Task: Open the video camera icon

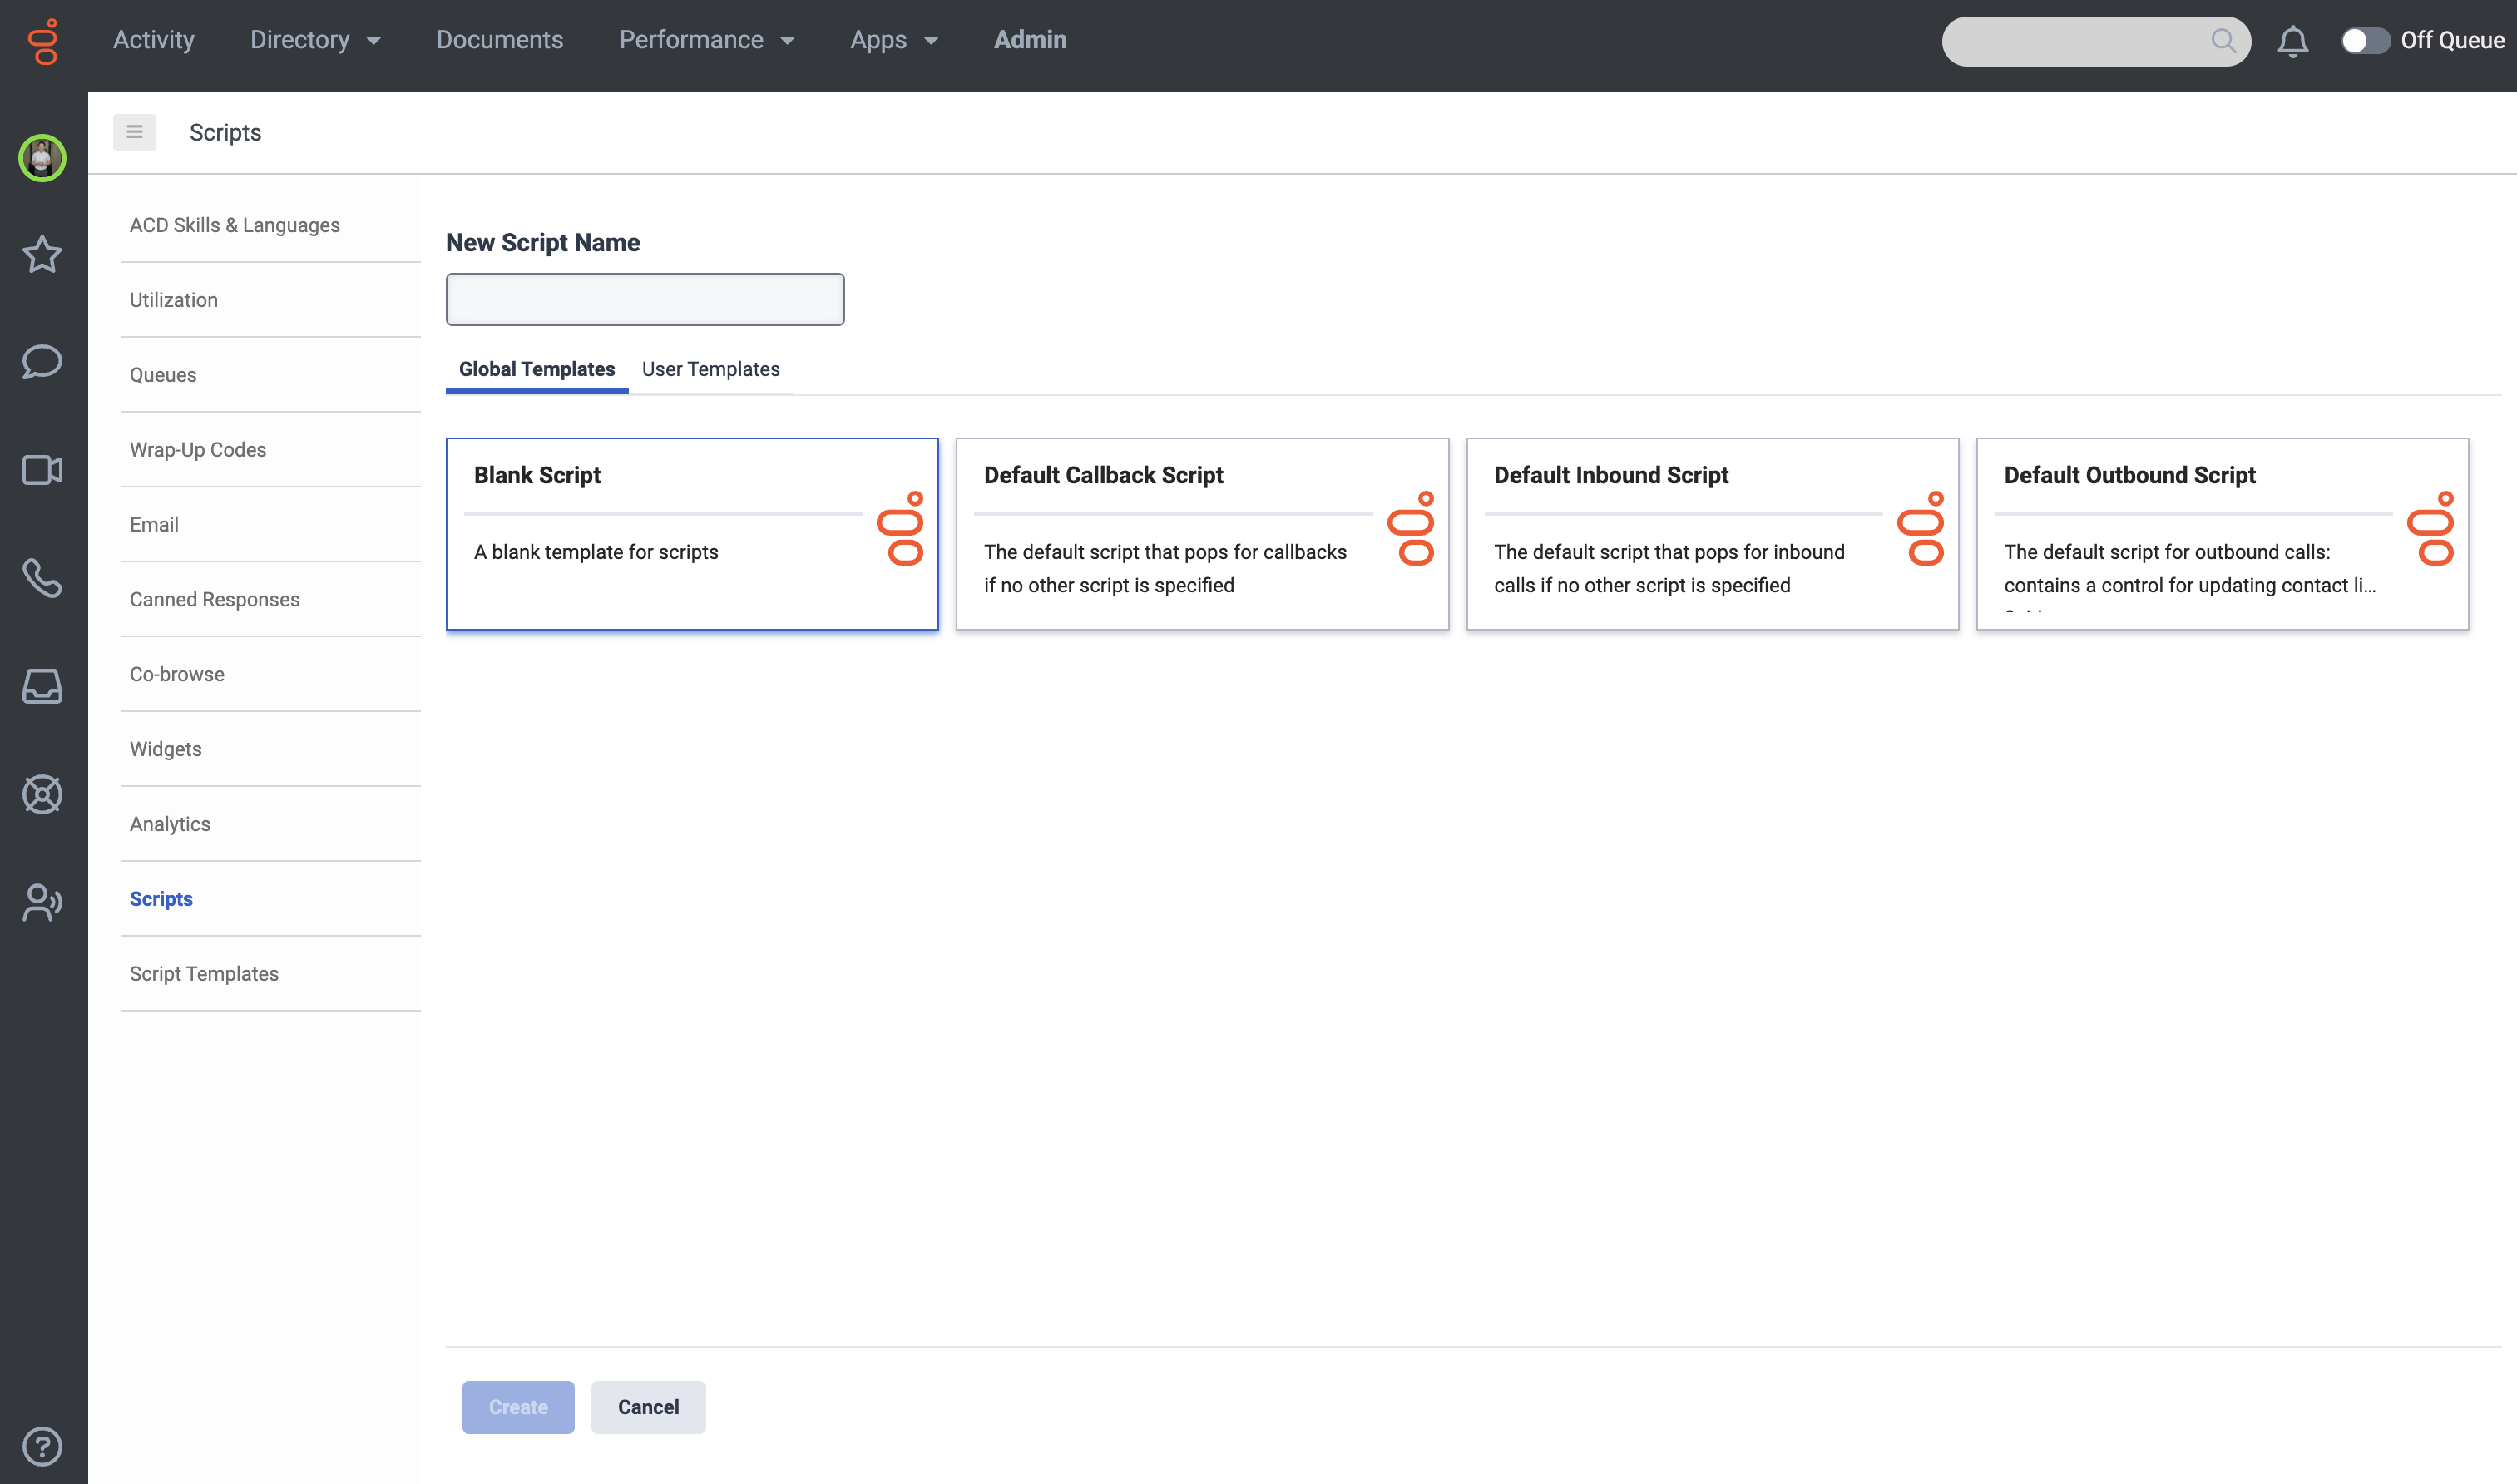Action: (42, 469)
